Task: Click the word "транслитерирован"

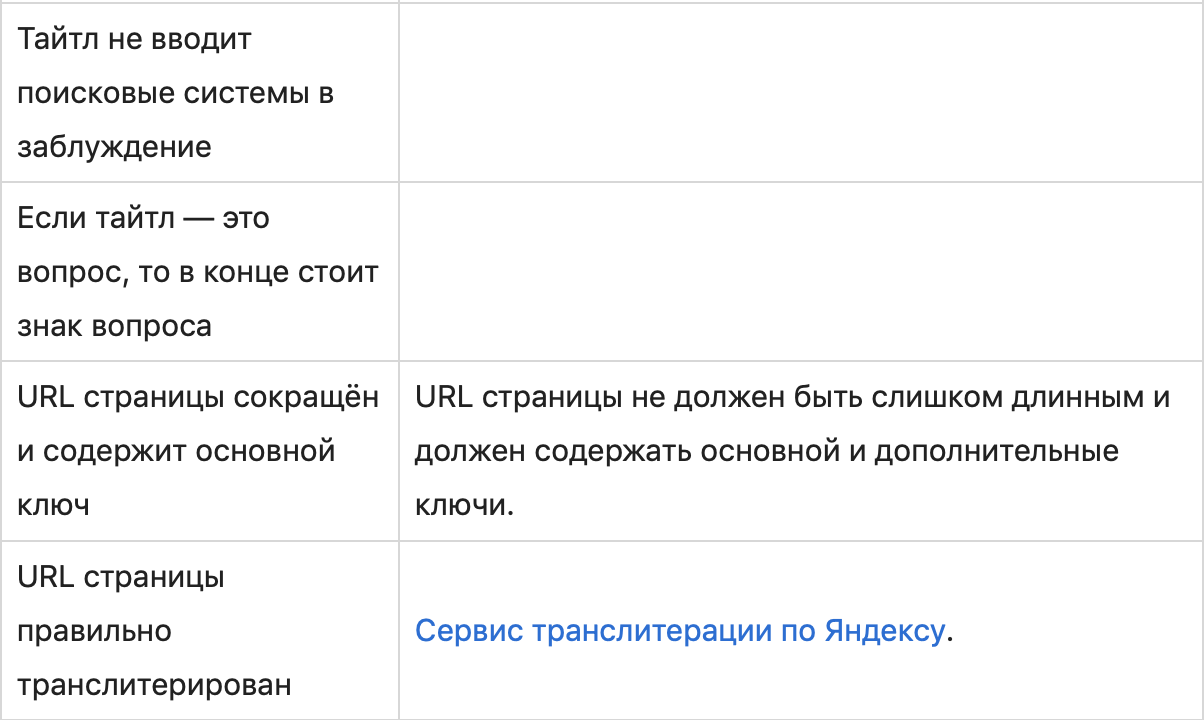Action: 155,686
